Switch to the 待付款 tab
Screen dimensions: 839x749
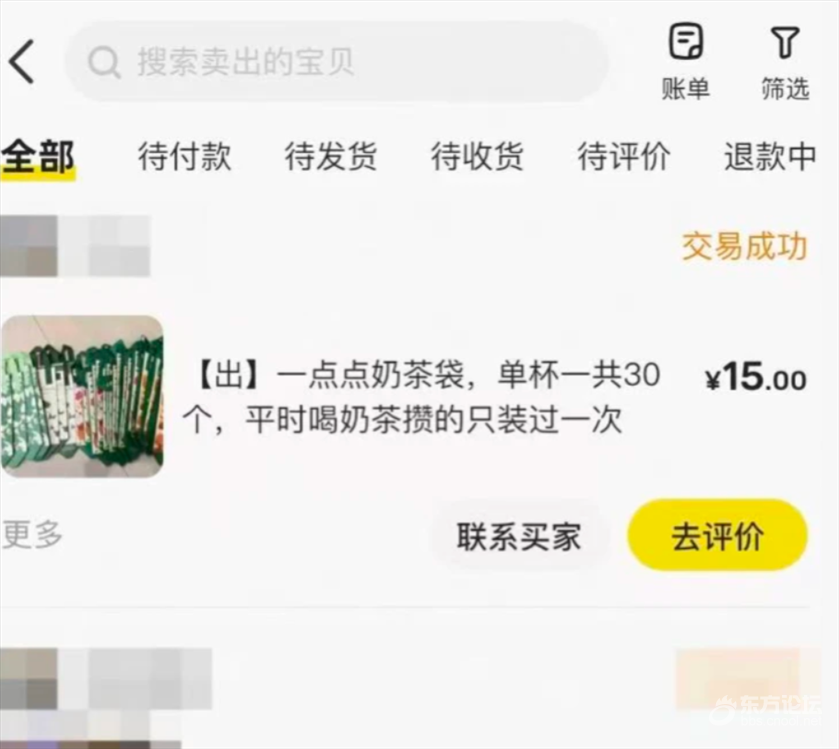(185, 157)
